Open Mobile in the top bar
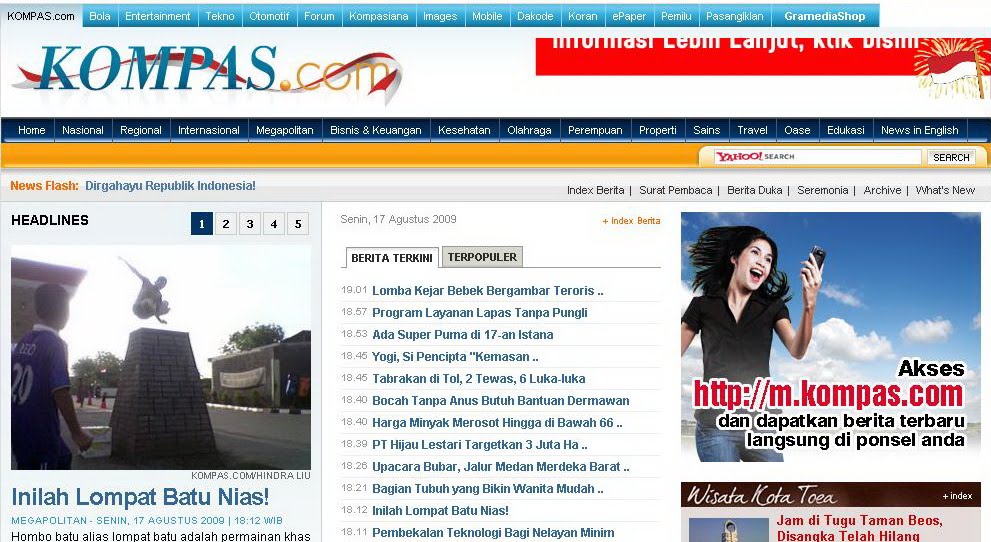 [x=487, y=16]
